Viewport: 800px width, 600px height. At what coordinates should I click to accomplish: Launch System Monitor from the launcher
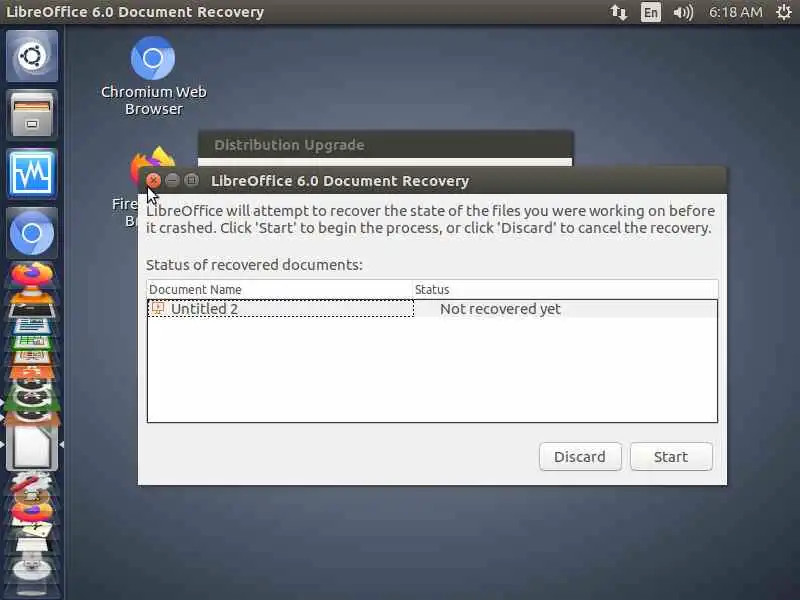tap(32, 173)
